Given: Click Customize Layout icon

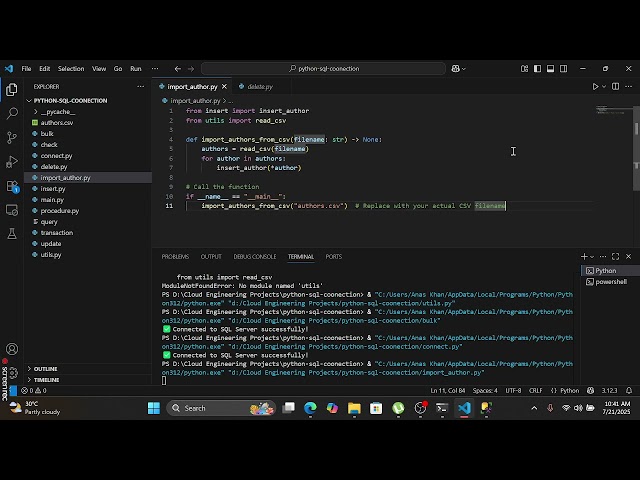Looking at the screenshot, I should tap(524, 69).
